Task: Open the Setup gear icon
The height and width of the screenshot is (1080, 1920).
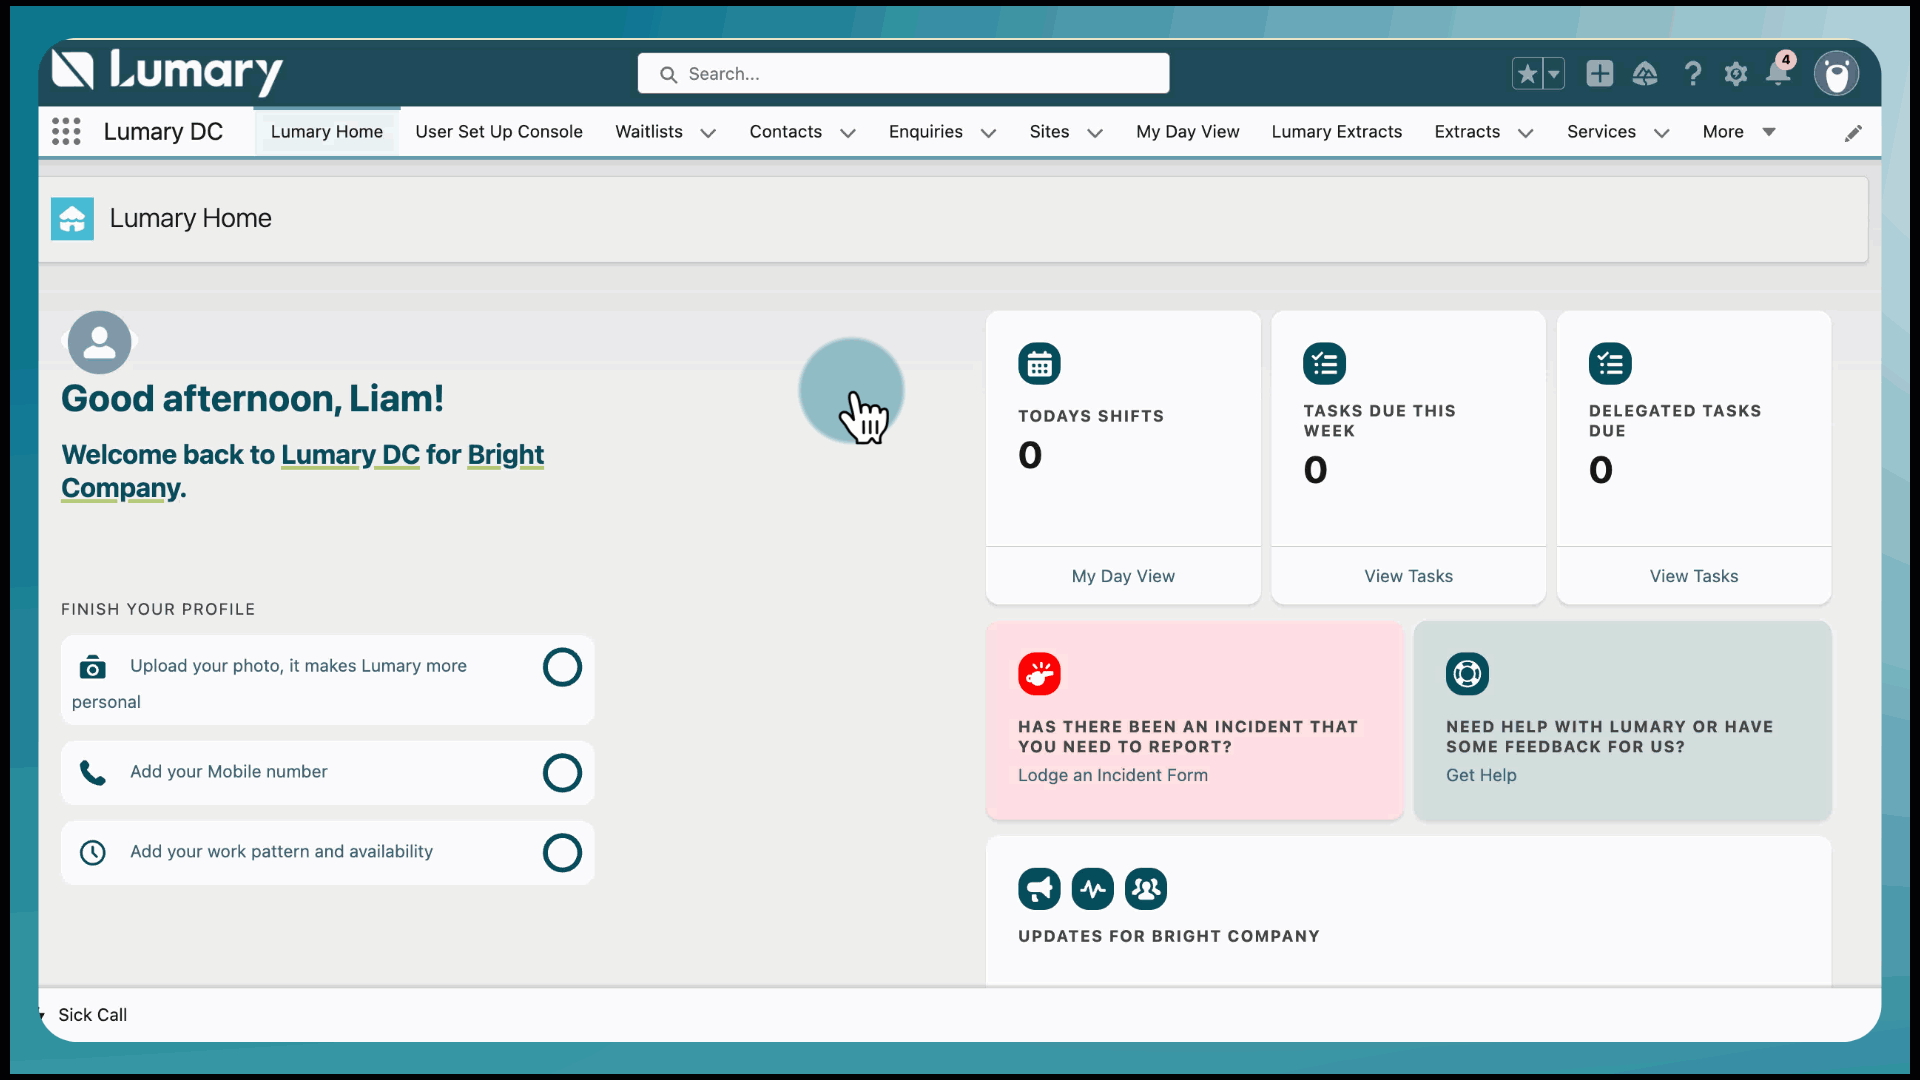Action: [1736, 74]
